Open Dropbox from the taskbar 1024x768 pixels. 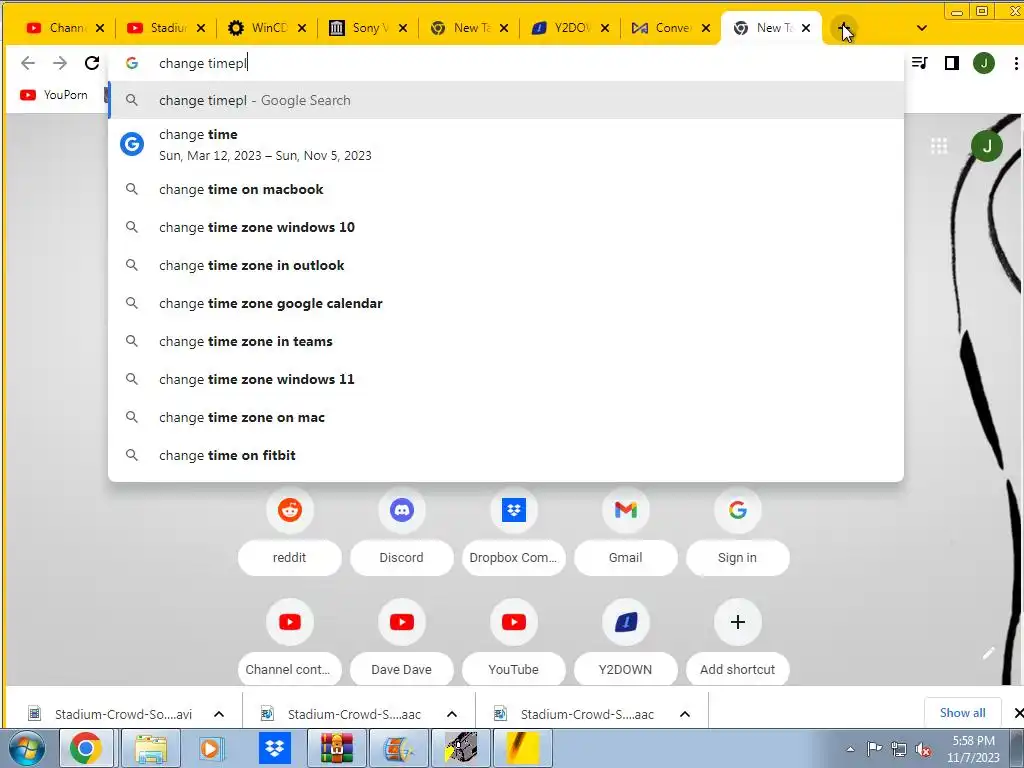(x=275, y=748)
